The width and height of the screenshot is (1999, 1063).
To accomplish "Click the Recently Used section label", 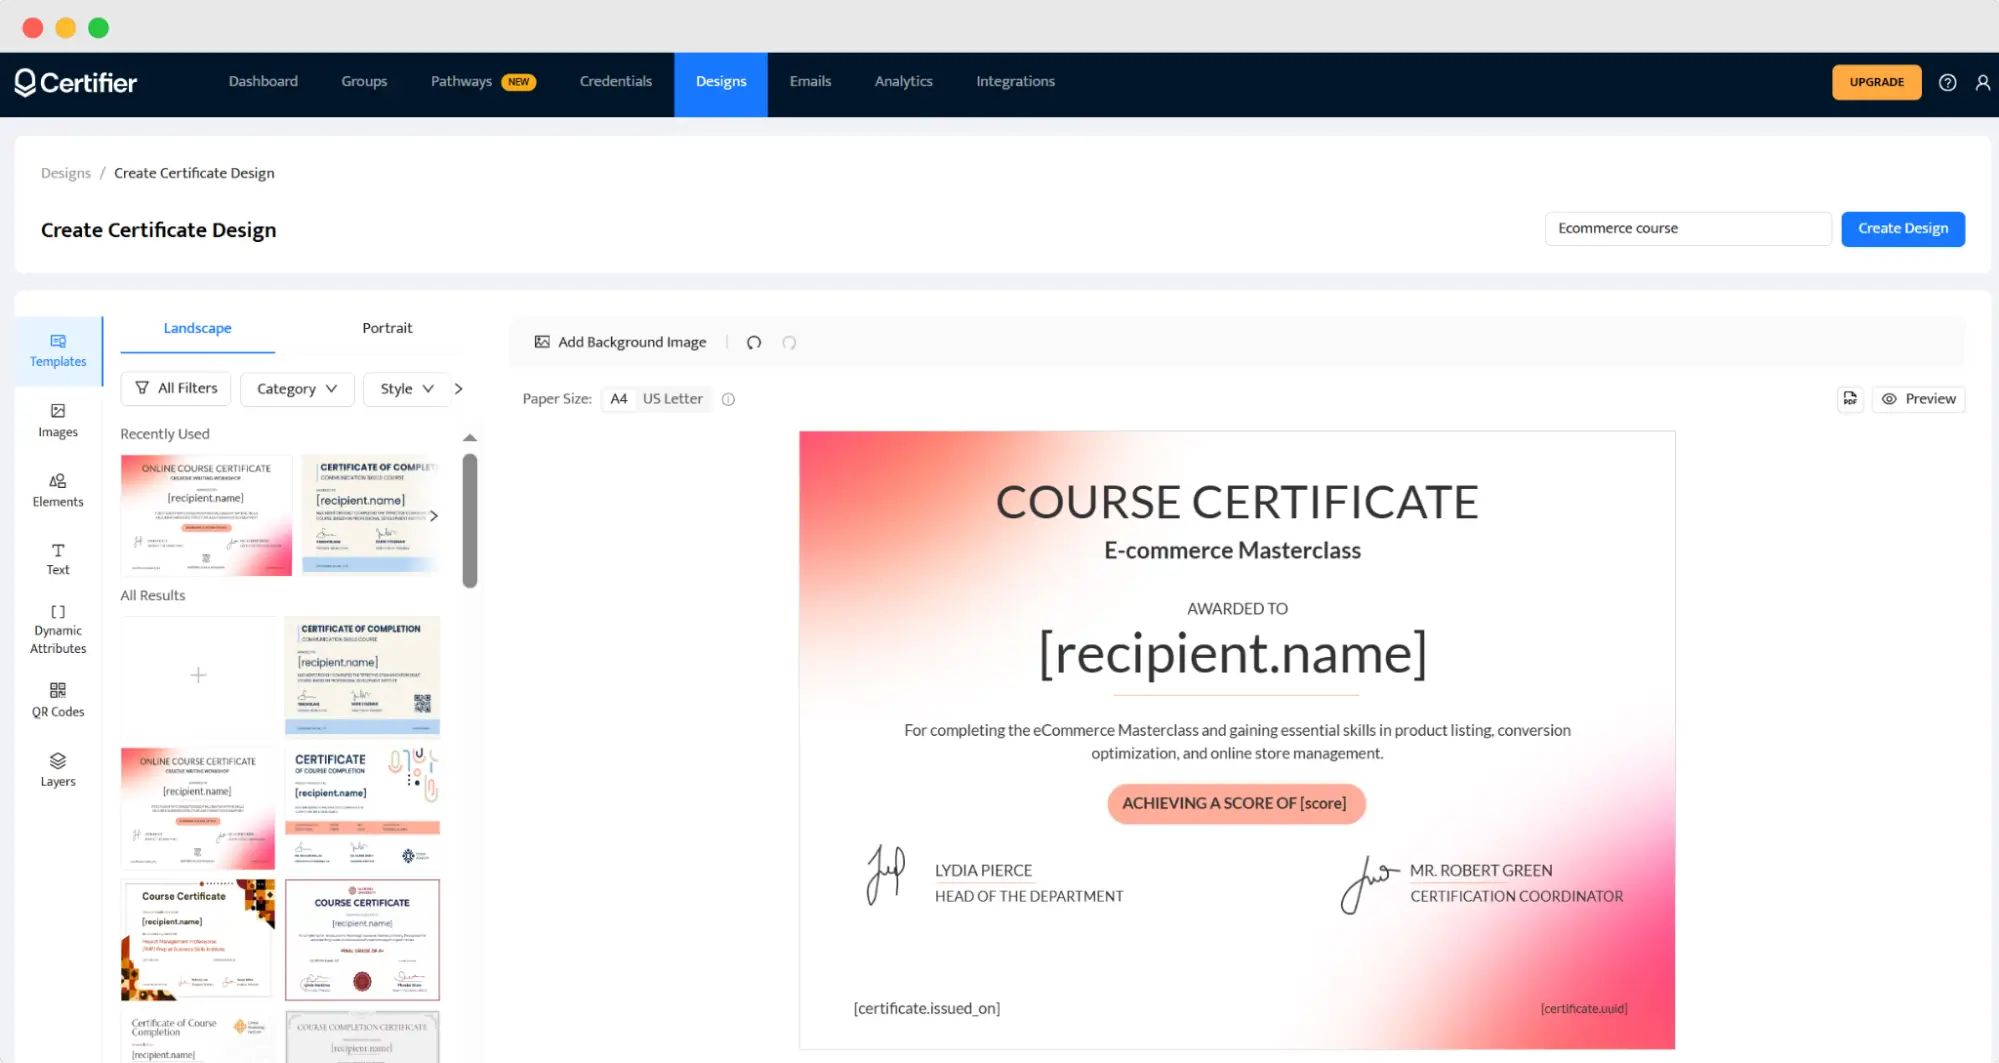I will coord(165,434).
